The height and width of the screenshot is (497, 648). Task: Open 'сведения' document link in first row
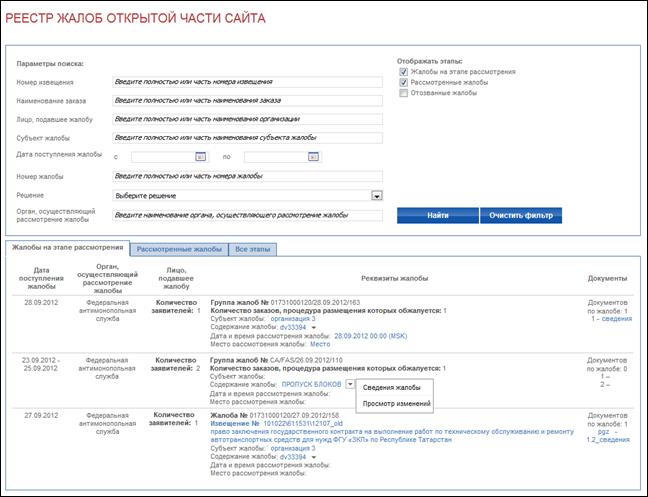[617, 319]
